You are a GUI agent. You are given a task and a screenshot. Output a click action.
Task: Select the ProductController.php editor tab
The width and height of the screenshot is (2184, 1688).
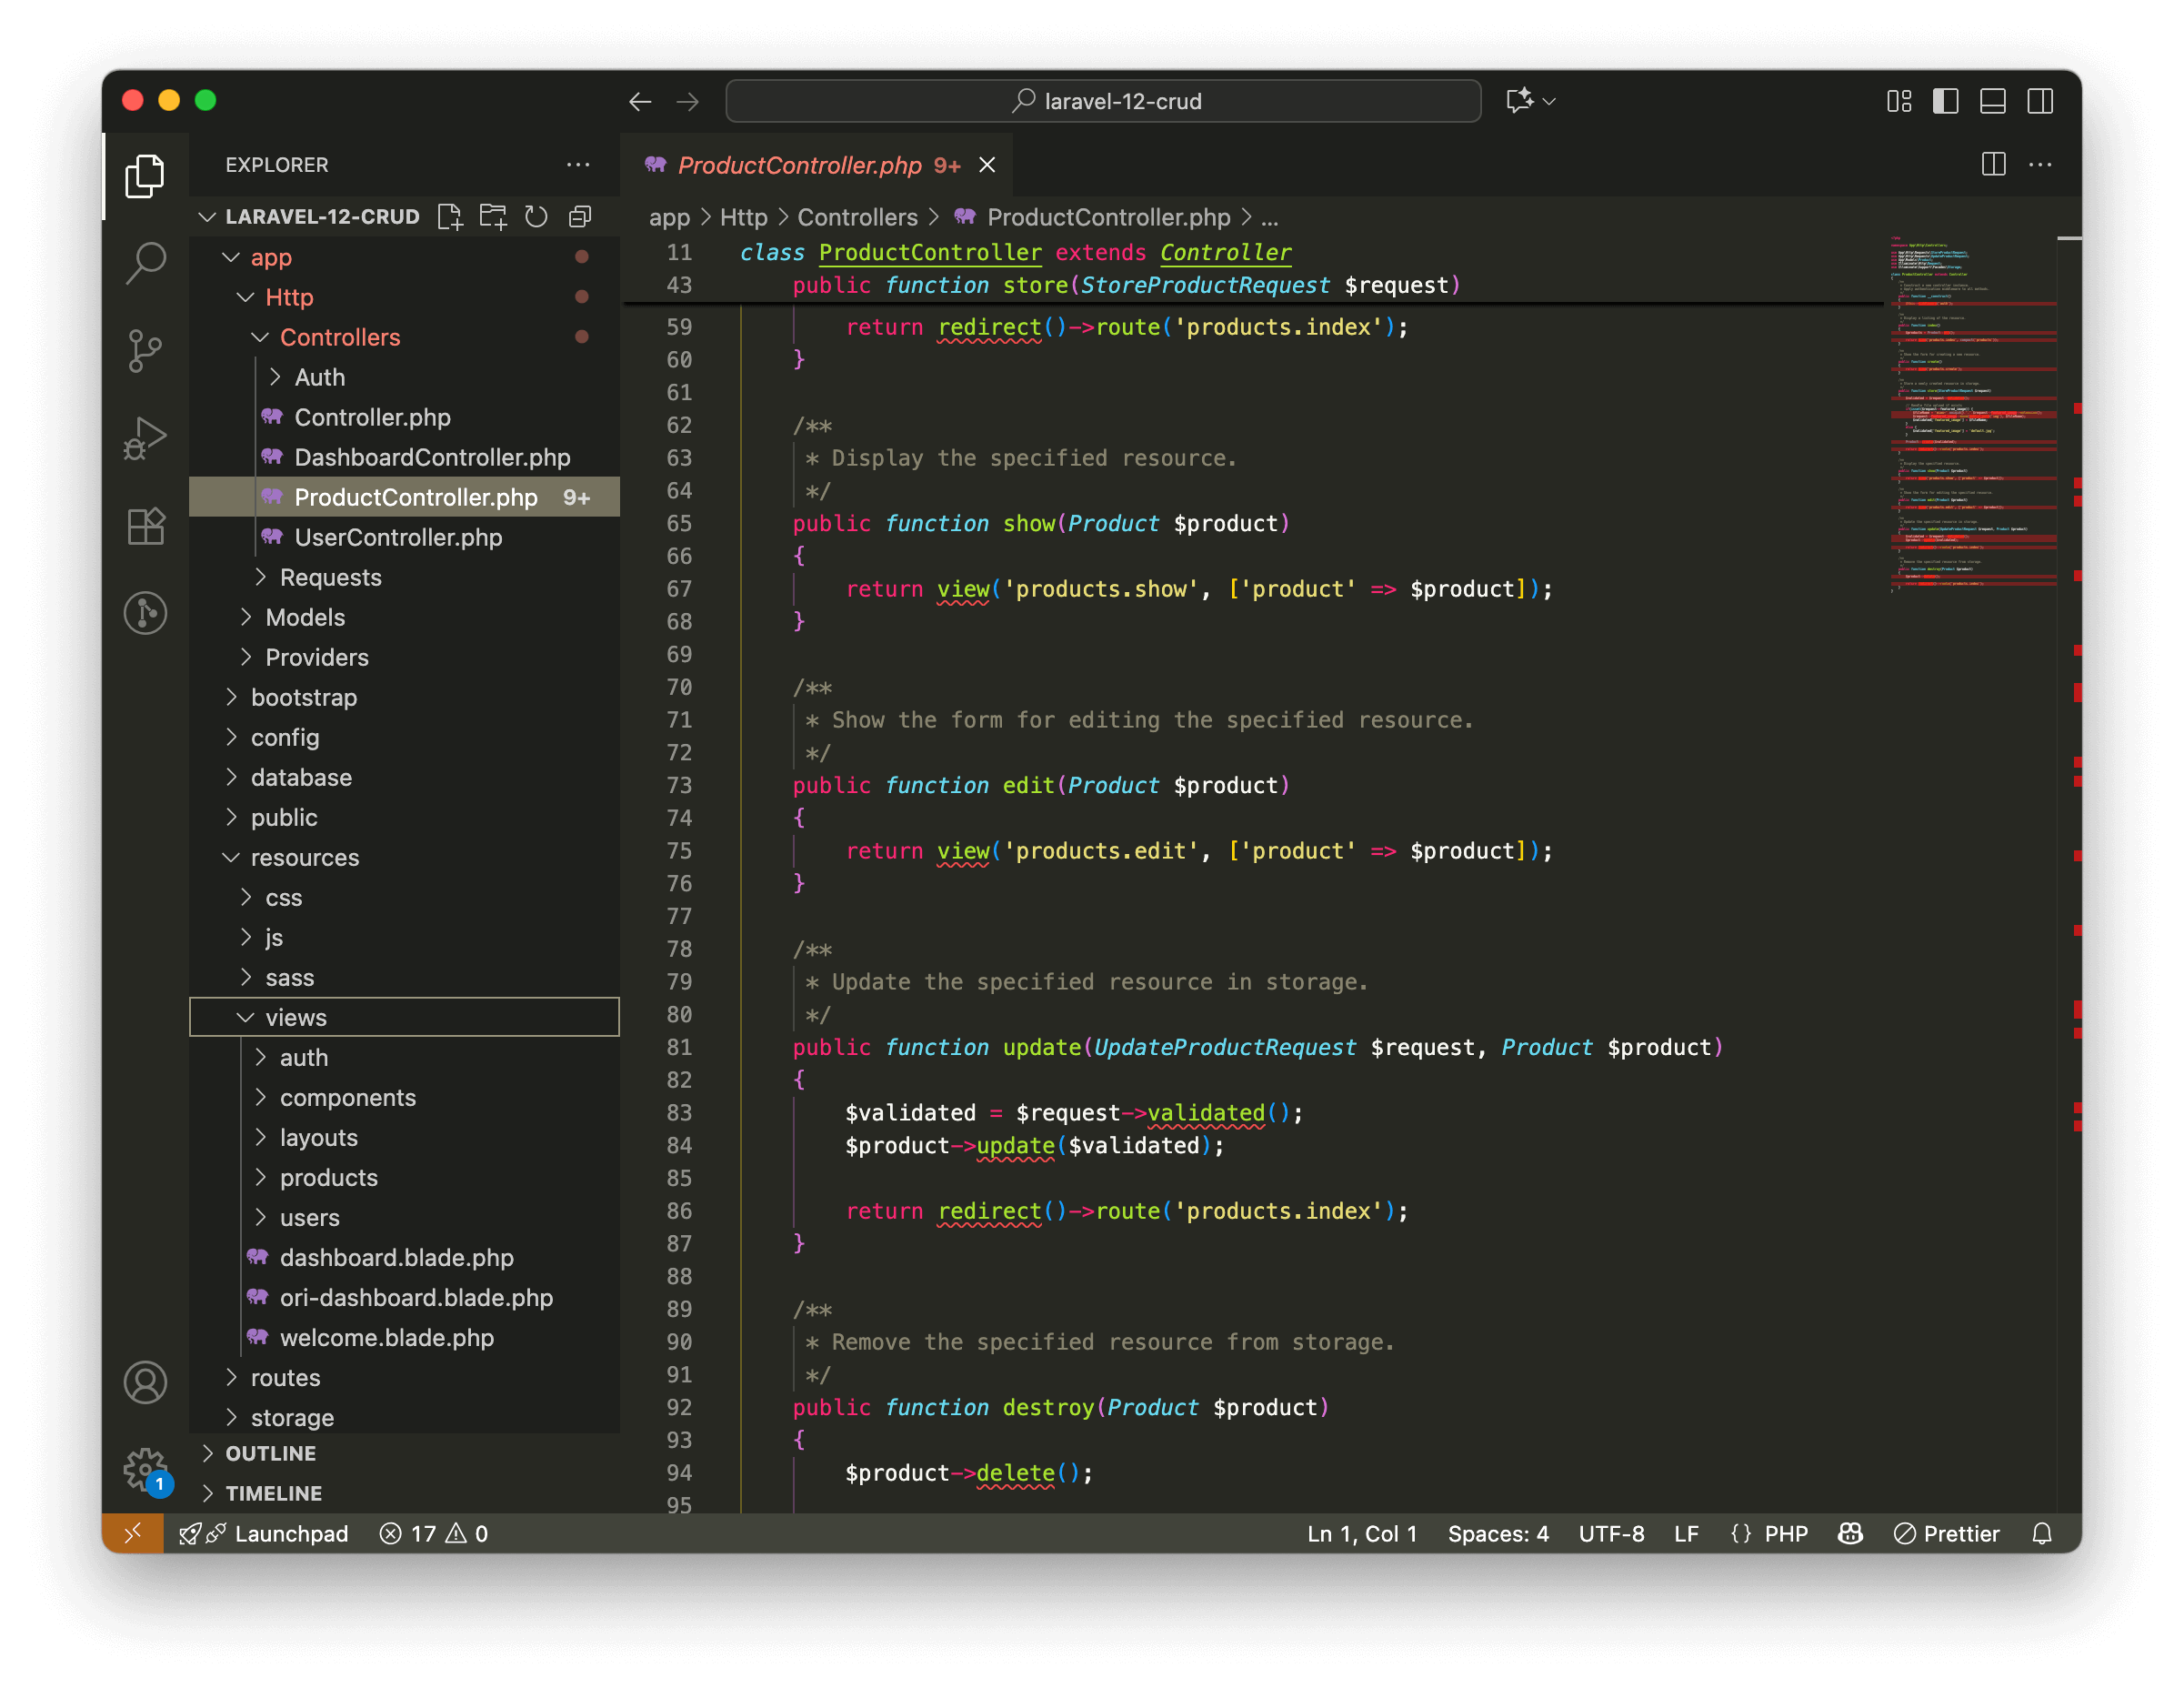[800, 165]
